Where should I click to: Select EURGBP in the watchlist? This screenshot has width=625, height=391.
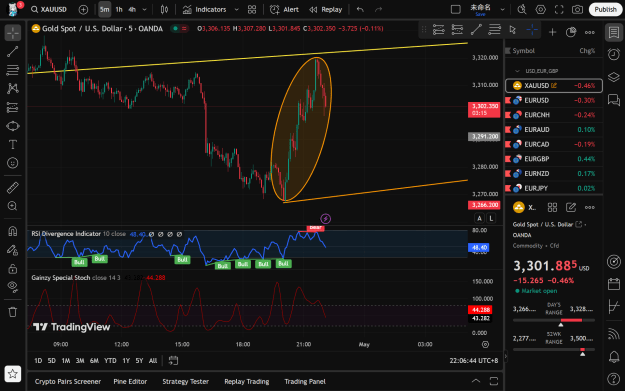[x=554, y=159]
